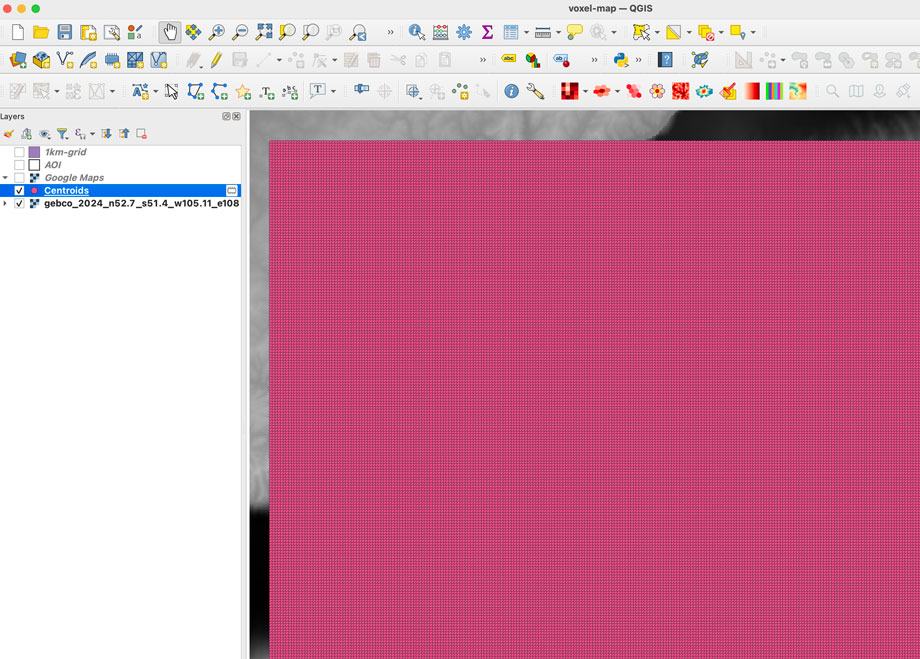Check the AOI layer visibility box
Screen dimensions: 920x659
[x=19, y=165]
